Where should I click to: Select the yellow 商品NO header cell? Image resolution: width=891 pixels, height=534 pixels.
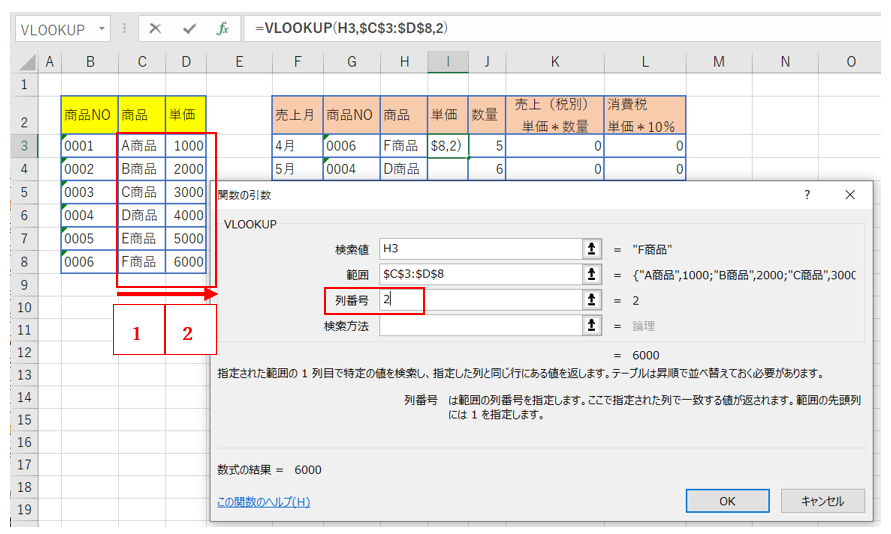click(x=89, y=115)
